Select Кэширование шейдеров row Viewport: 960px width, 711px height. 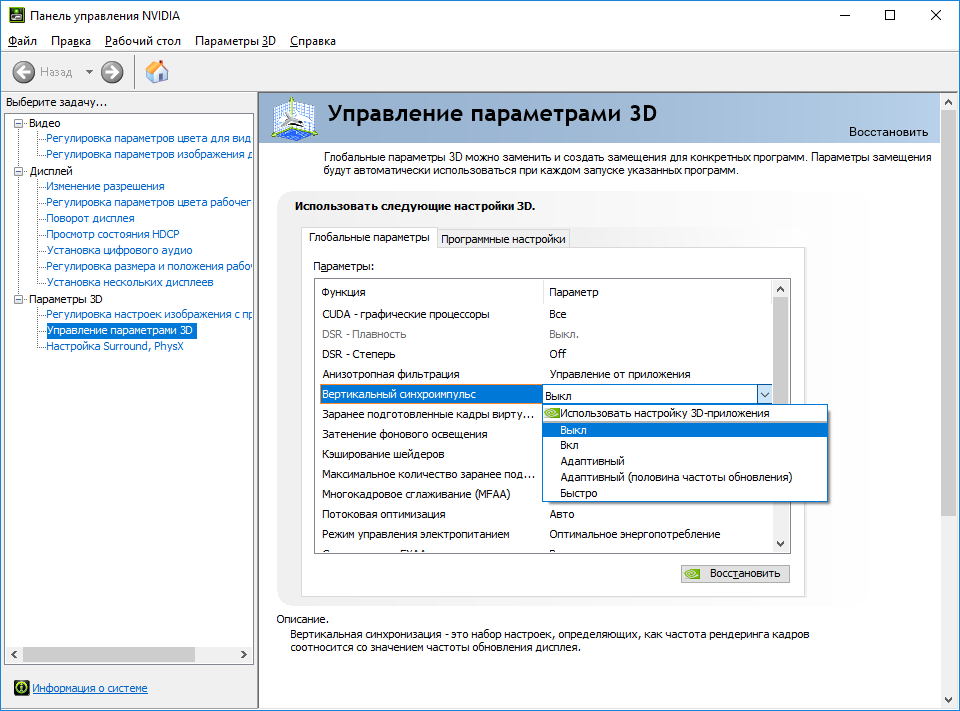point(431,454)
